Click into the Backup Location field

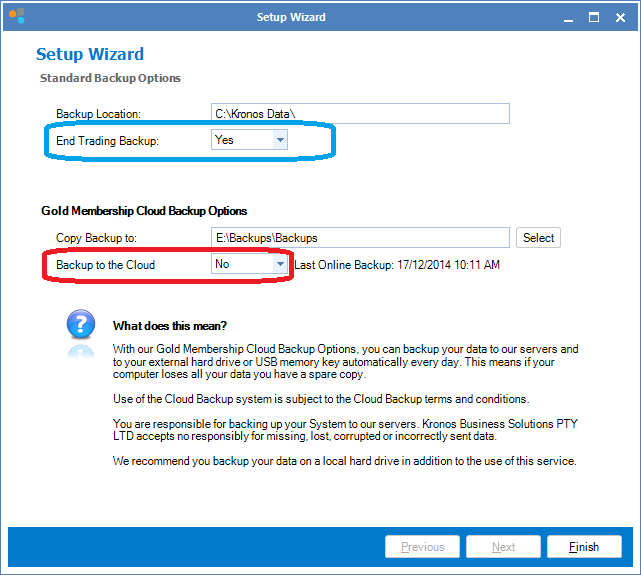tap(360, 114)
